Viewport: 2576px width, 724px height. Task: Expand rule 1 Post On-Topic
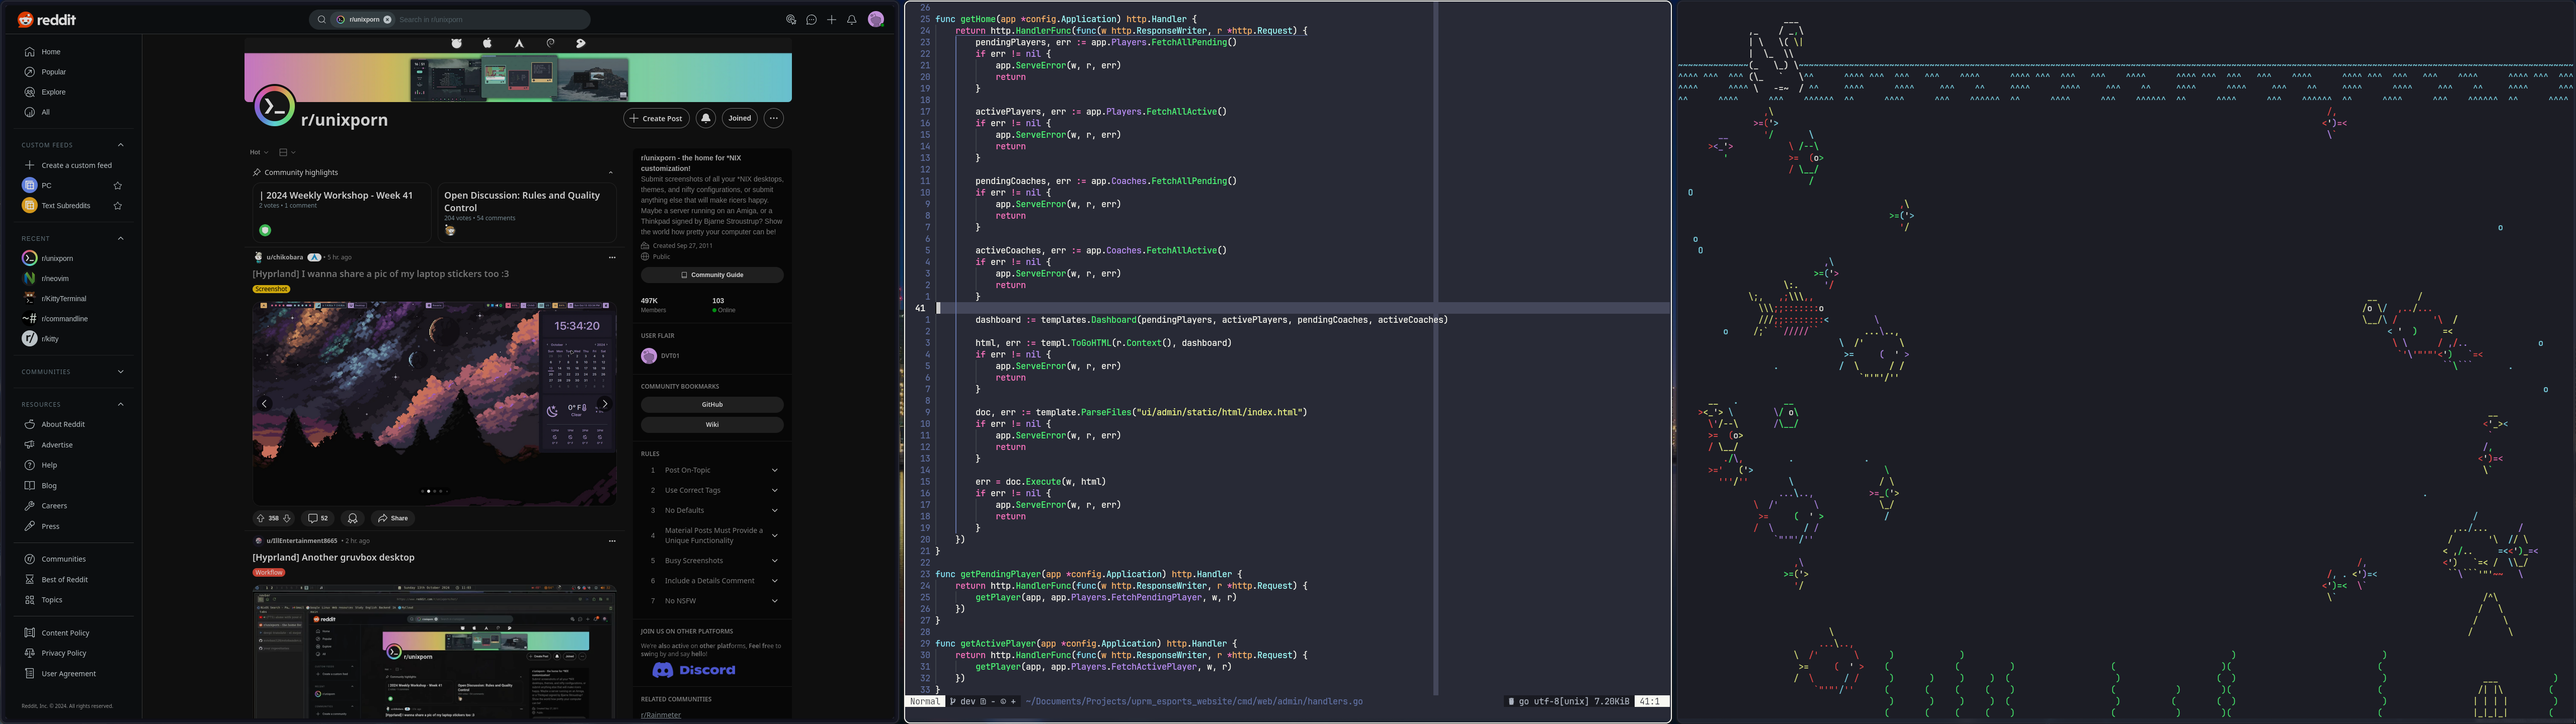coord(712,470)
